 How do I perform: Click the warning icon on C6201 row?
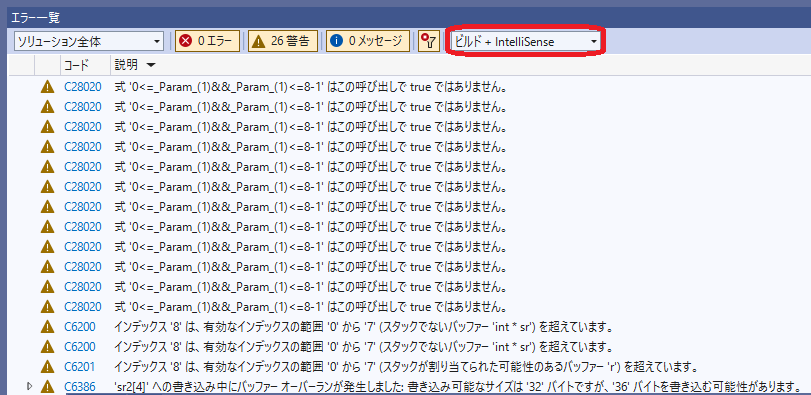(48, 367)
